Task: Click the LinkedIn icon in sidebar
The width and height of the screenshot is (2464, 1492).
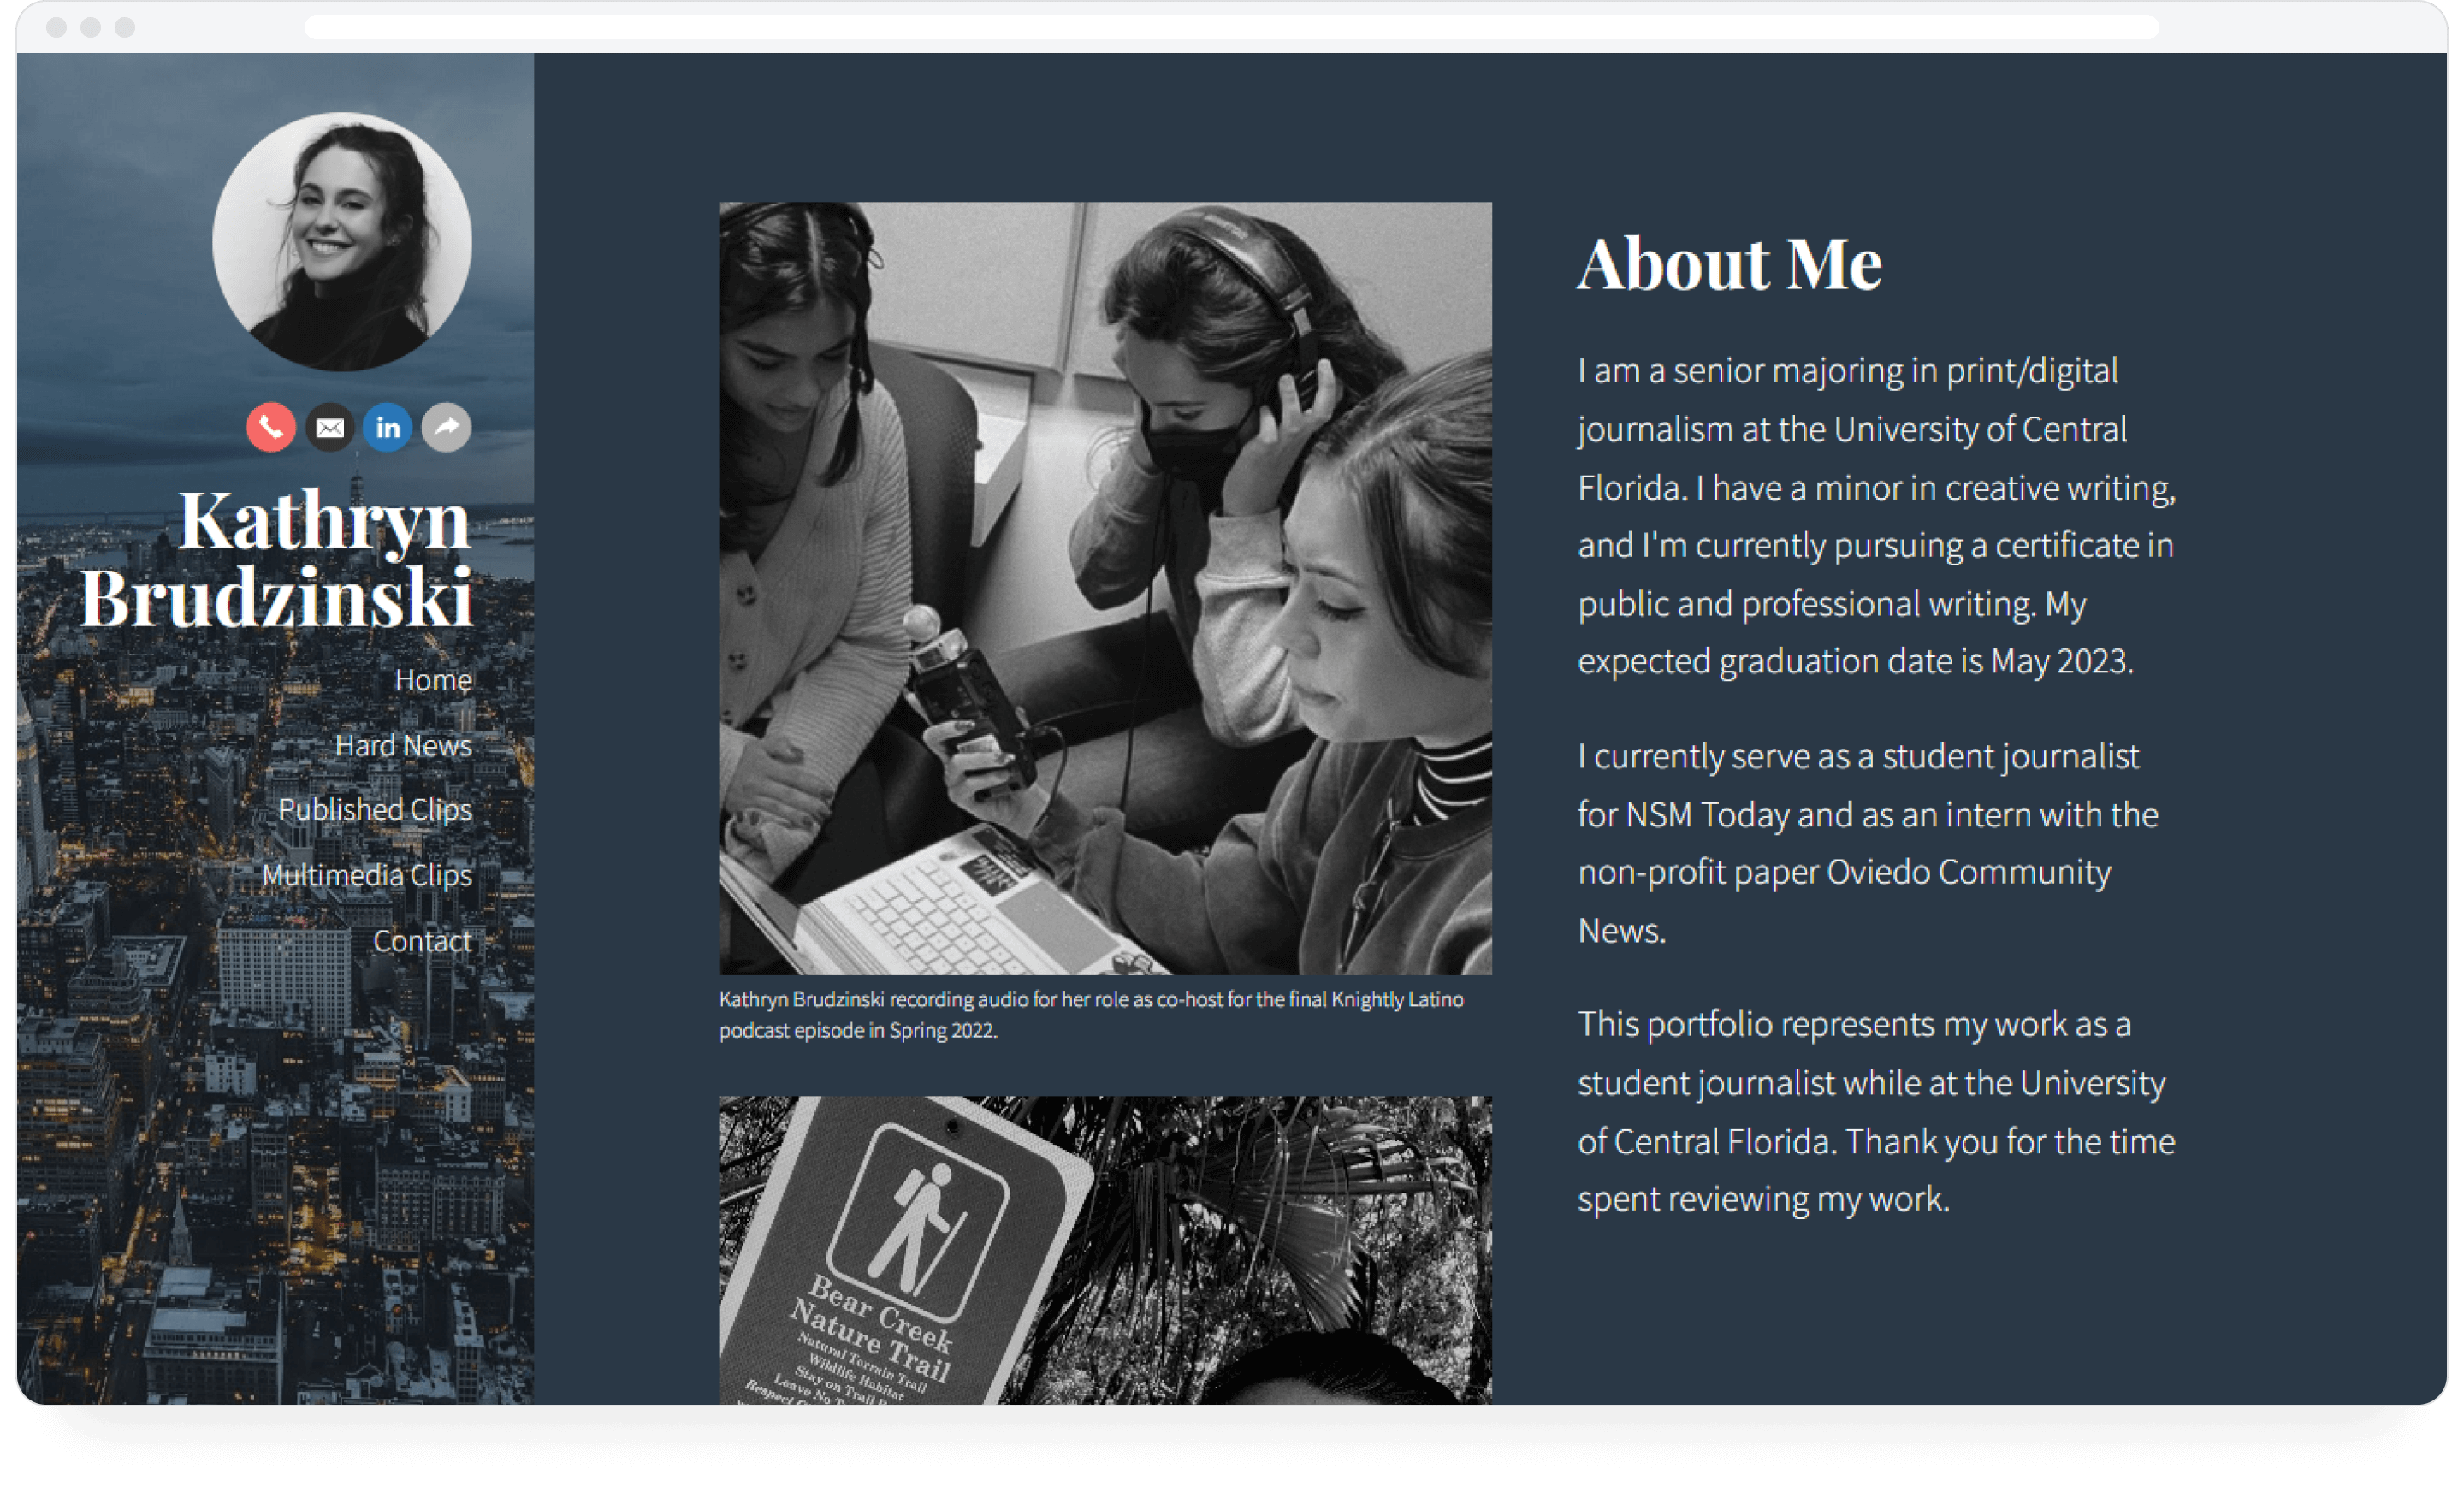Action: click(x=389, y=429)
